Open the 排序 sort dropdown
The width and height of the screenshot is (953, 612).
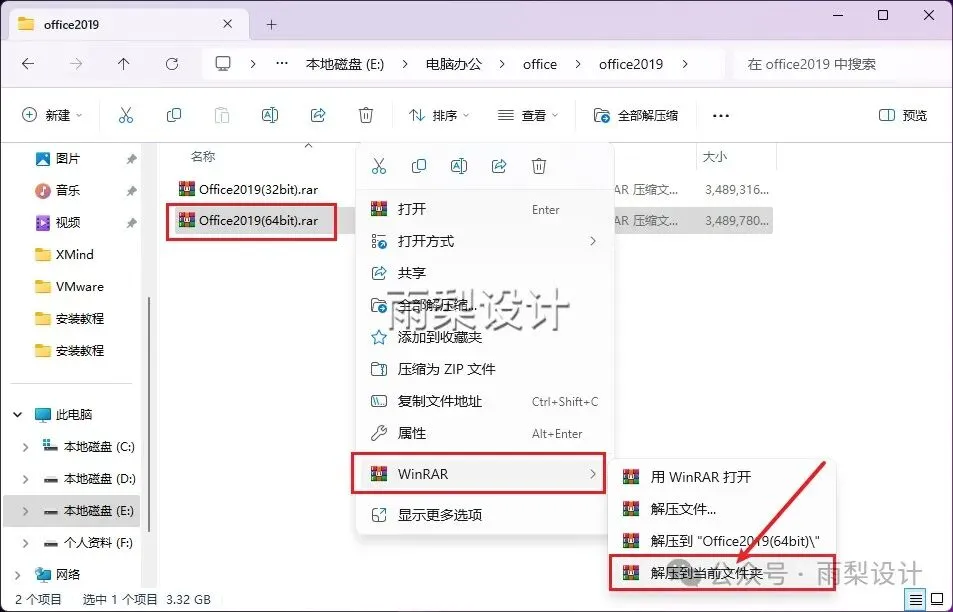(439, 115)
